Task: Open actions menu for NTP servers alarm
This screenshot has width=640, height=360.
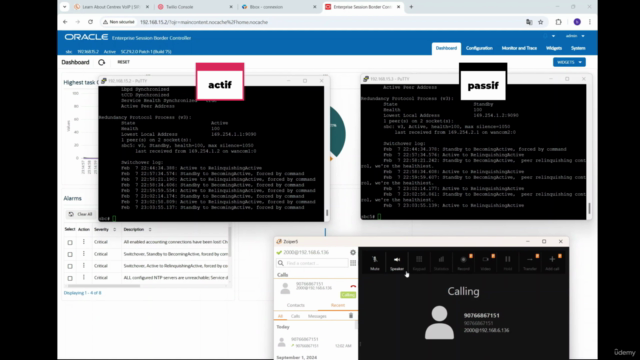Action: tap(84, 278)
